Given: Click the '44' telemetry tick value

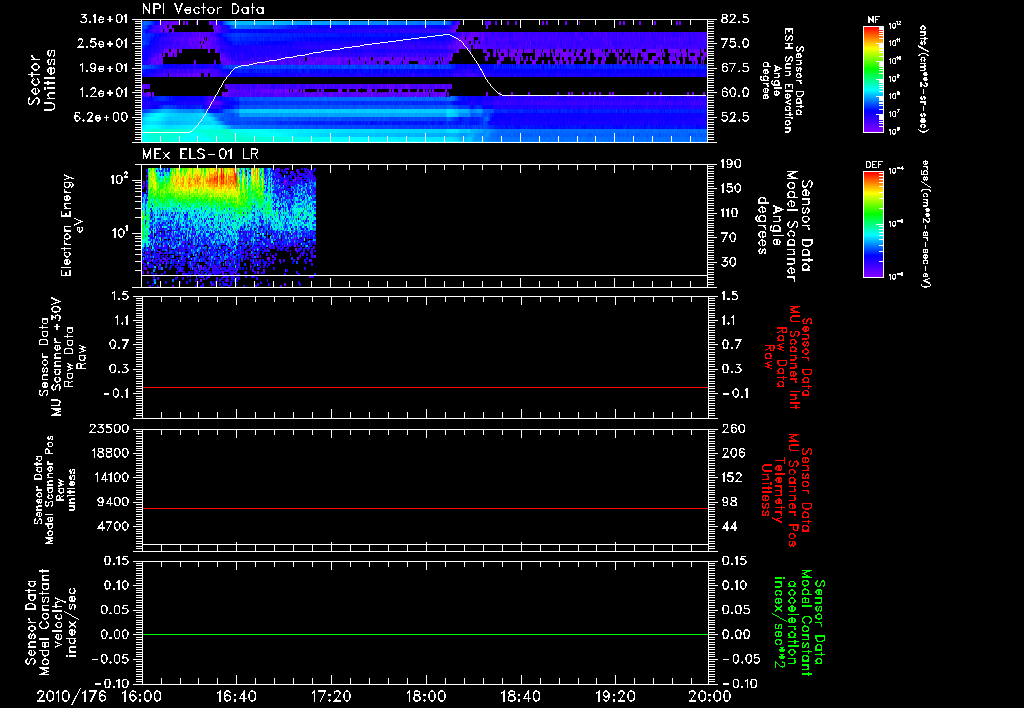Looking at the screenshot, I should click(x=729, y=526).
